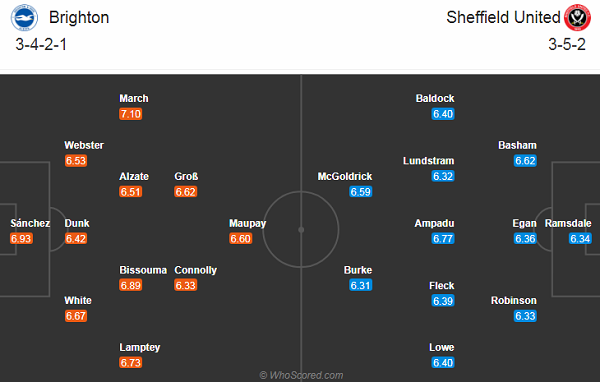Click the 3-4-2-1 formation text

[x=41, y=44]
